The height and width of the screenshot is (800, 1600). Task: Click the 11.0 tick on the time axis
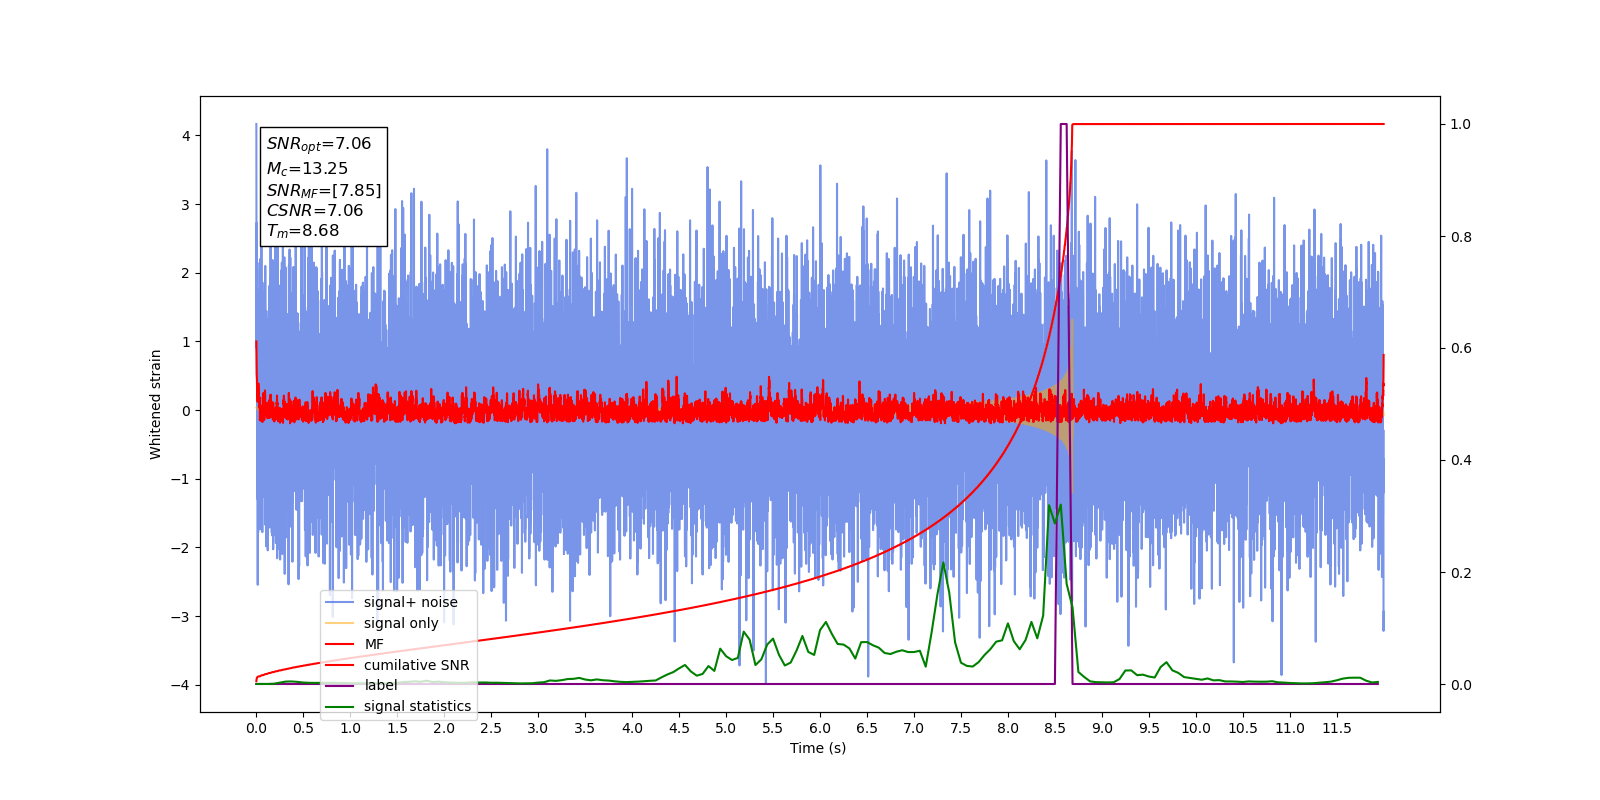coord(1290,728)
